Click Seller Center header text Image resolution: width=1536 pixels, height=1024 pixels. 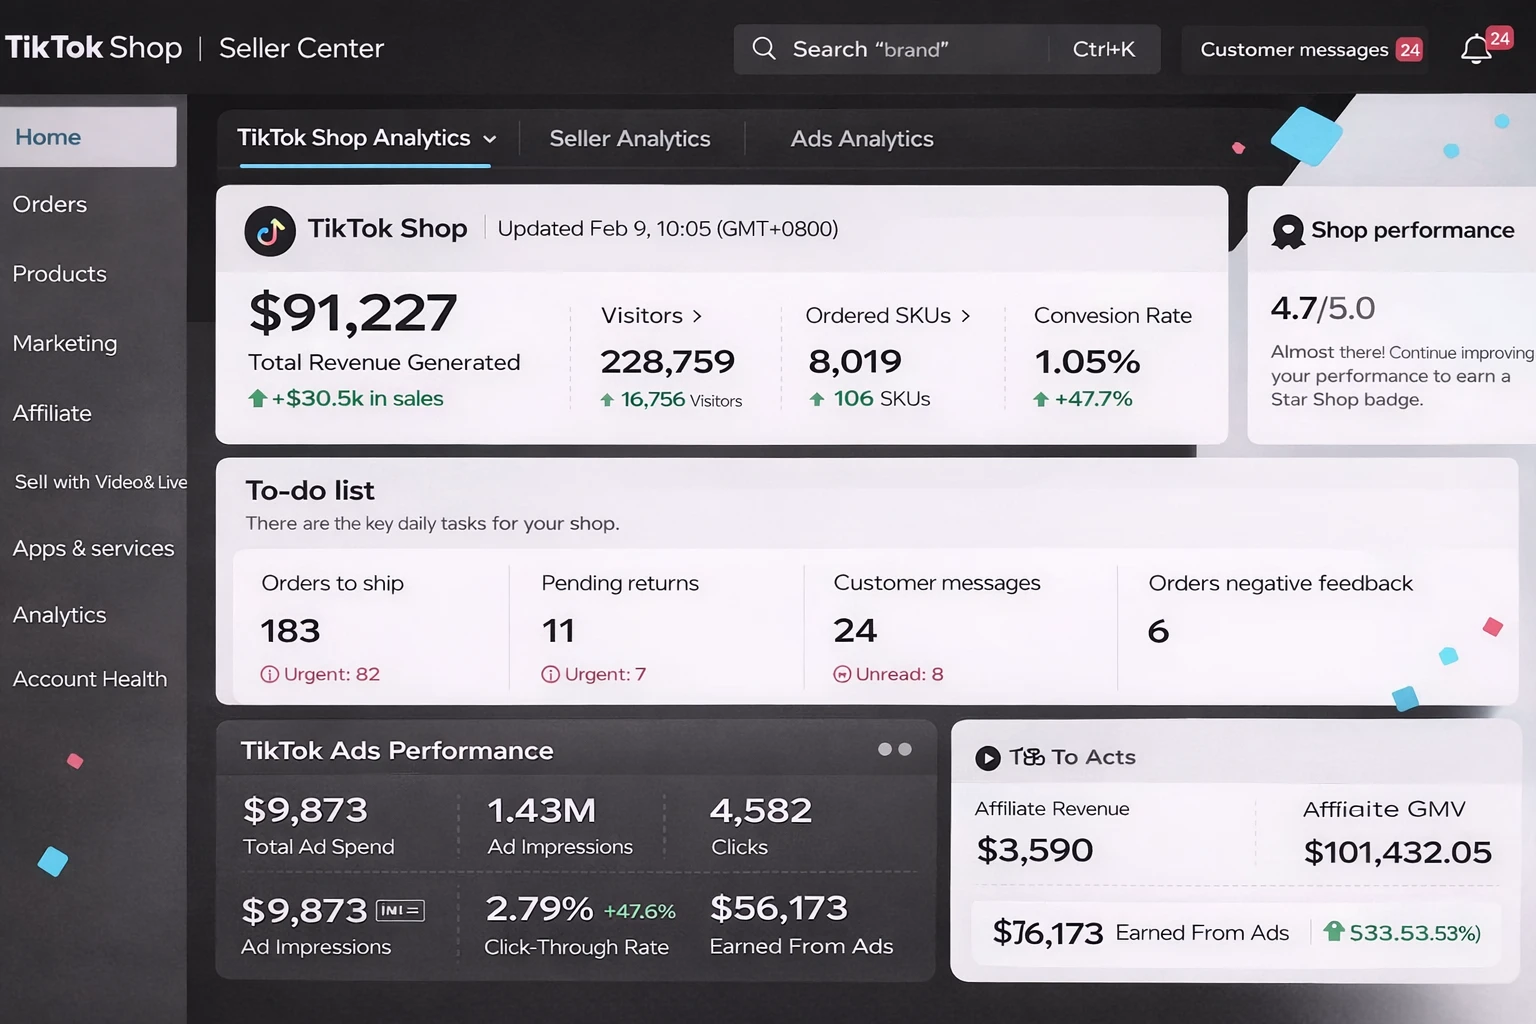point(301,48)
